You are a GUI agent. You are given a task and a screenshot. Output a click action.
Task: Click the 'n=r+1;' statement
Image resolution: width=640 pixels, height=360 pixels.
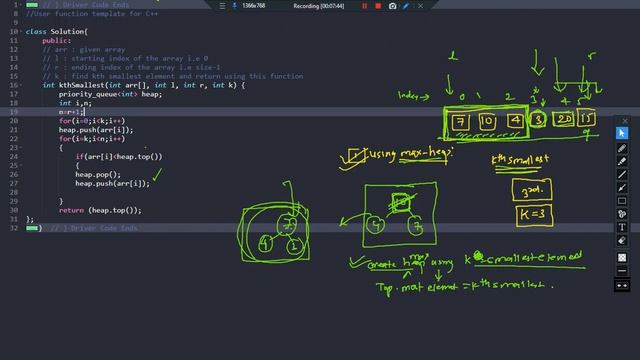(x=71, y=112)
